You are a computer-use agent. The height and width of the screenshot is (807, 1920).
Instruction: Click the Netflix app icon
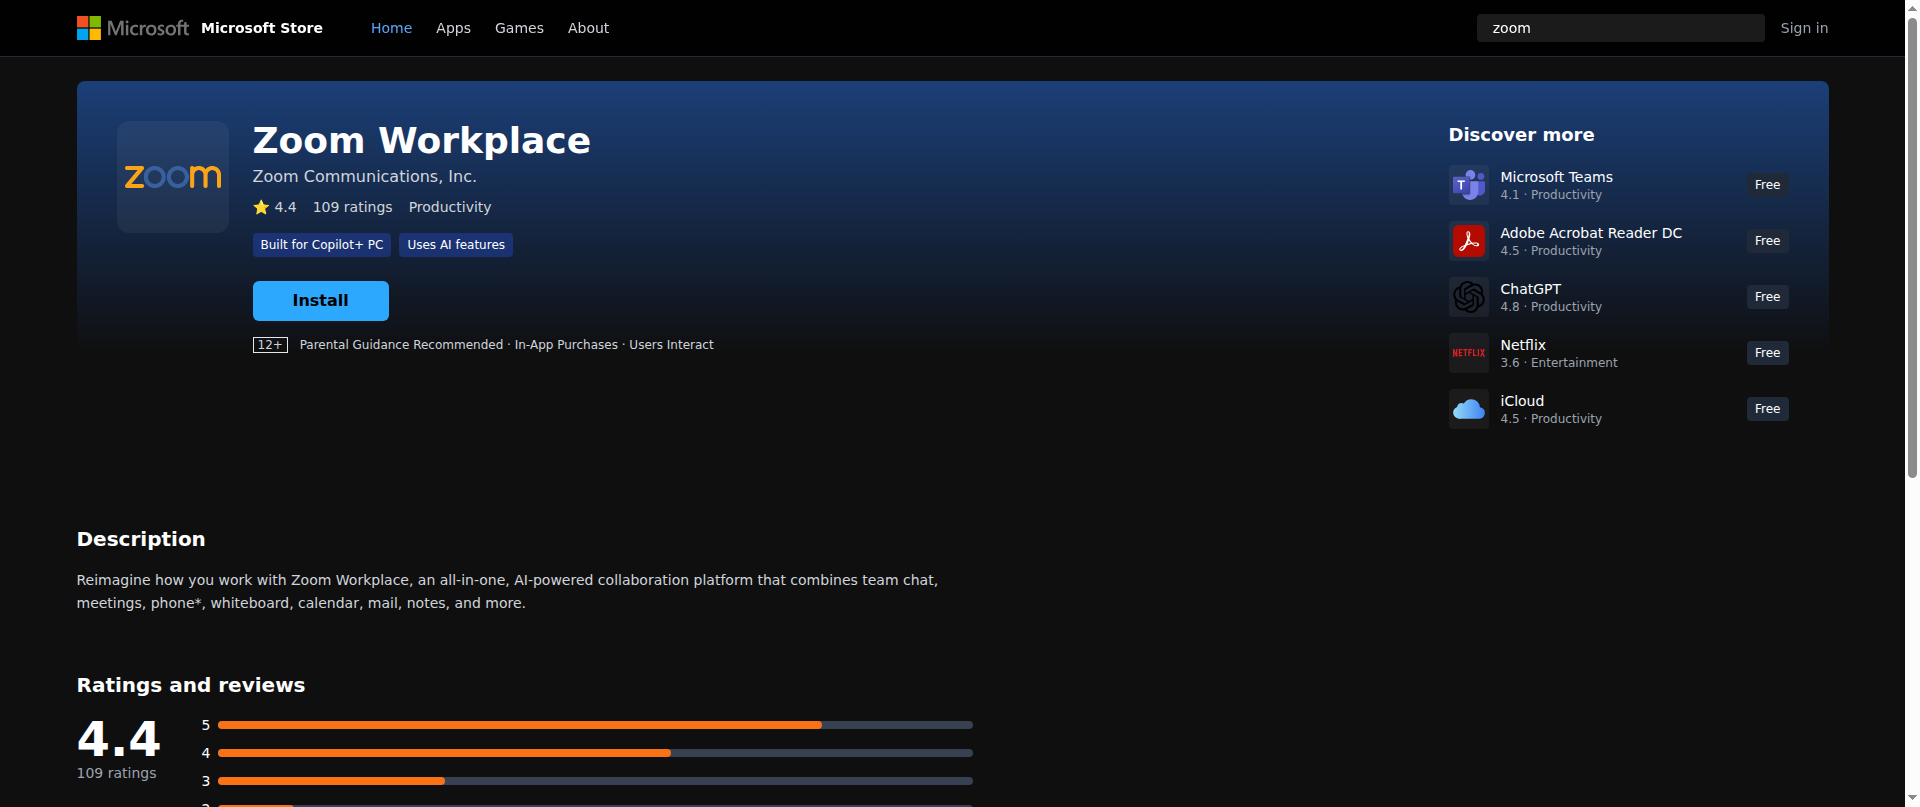(1469, 353)
